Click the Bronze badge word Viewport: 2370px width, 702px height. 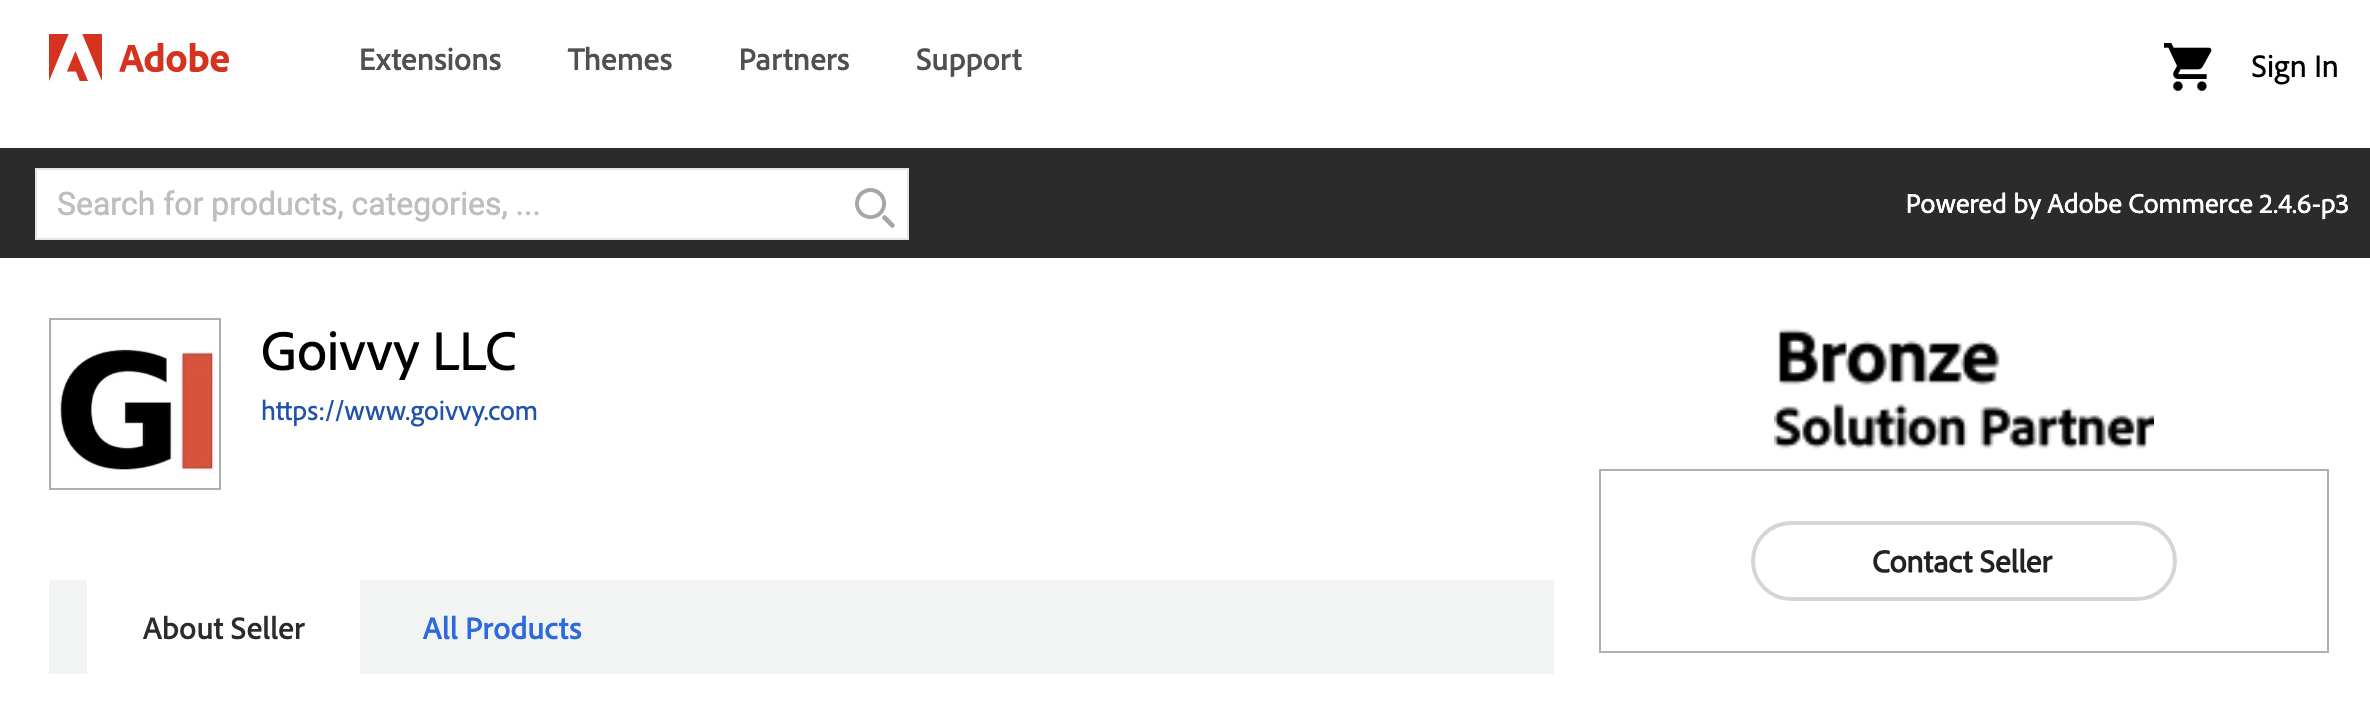pos(1887,358)
